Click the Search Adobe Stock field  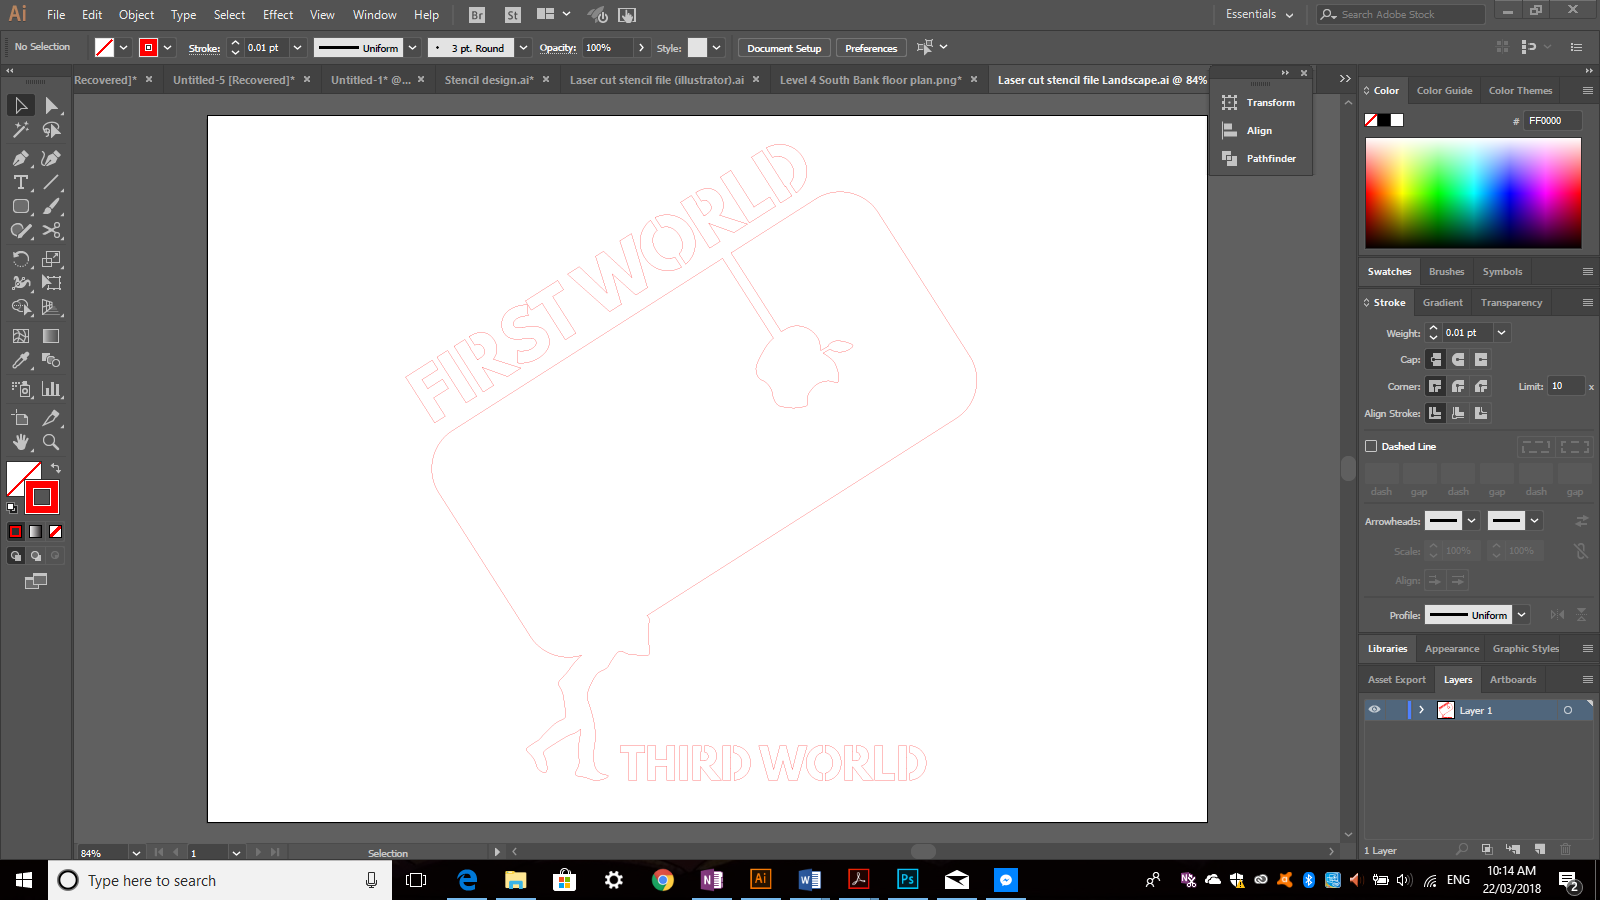point(1400,15)
